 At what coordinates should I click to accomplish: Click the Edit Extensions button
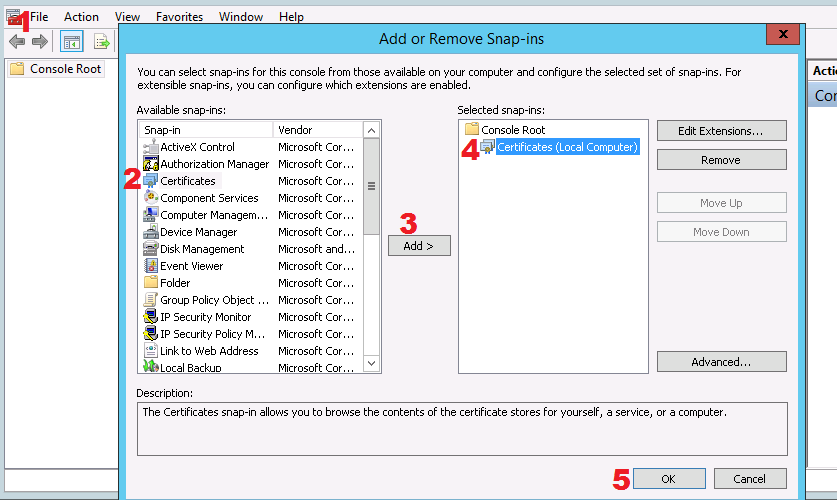pyautogui.click(x=721, y=131)
